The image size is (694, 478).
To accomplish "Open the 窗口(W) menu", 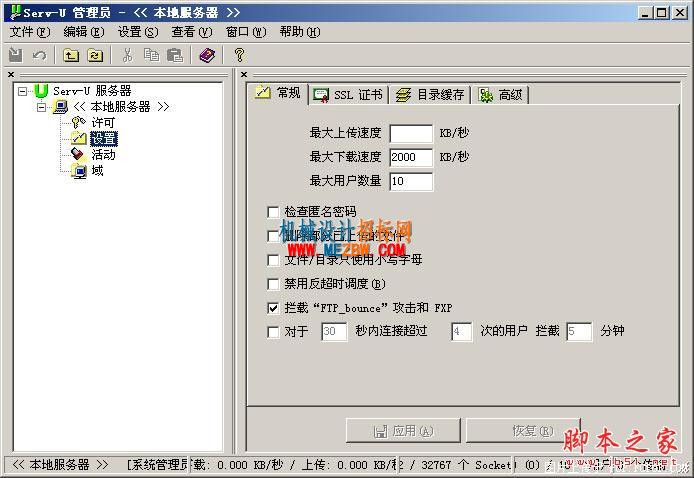I will click(246, 32).
